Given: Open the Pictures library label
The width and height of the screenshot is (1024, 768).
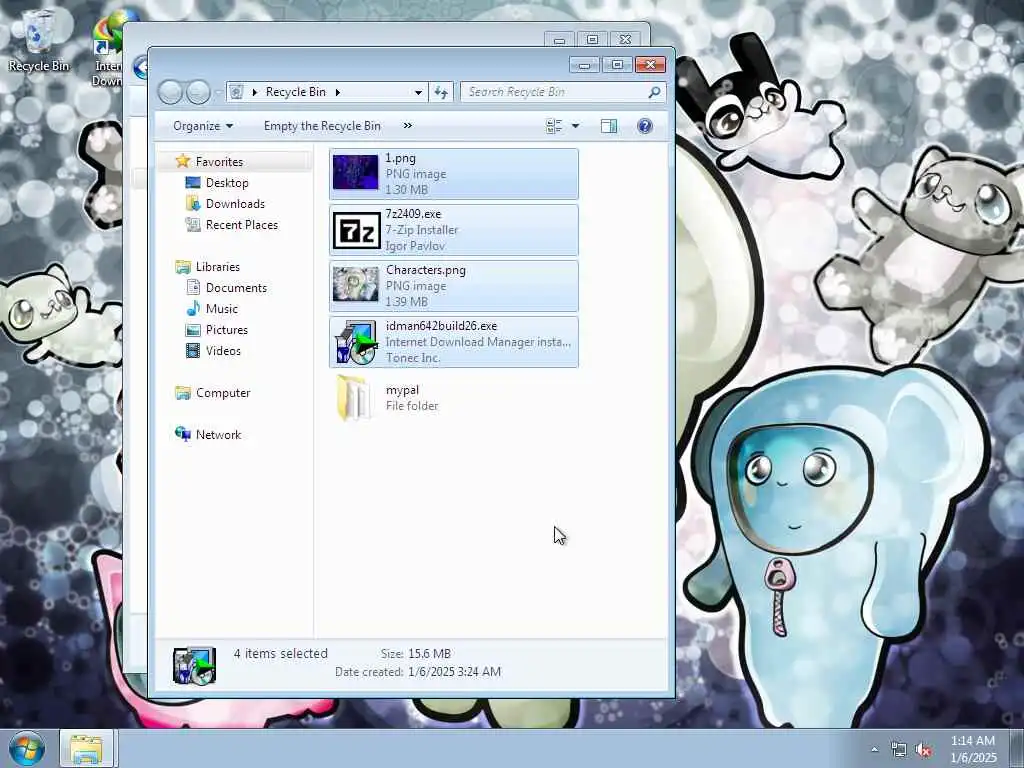Looking at the screenshot, I should 227,330.
